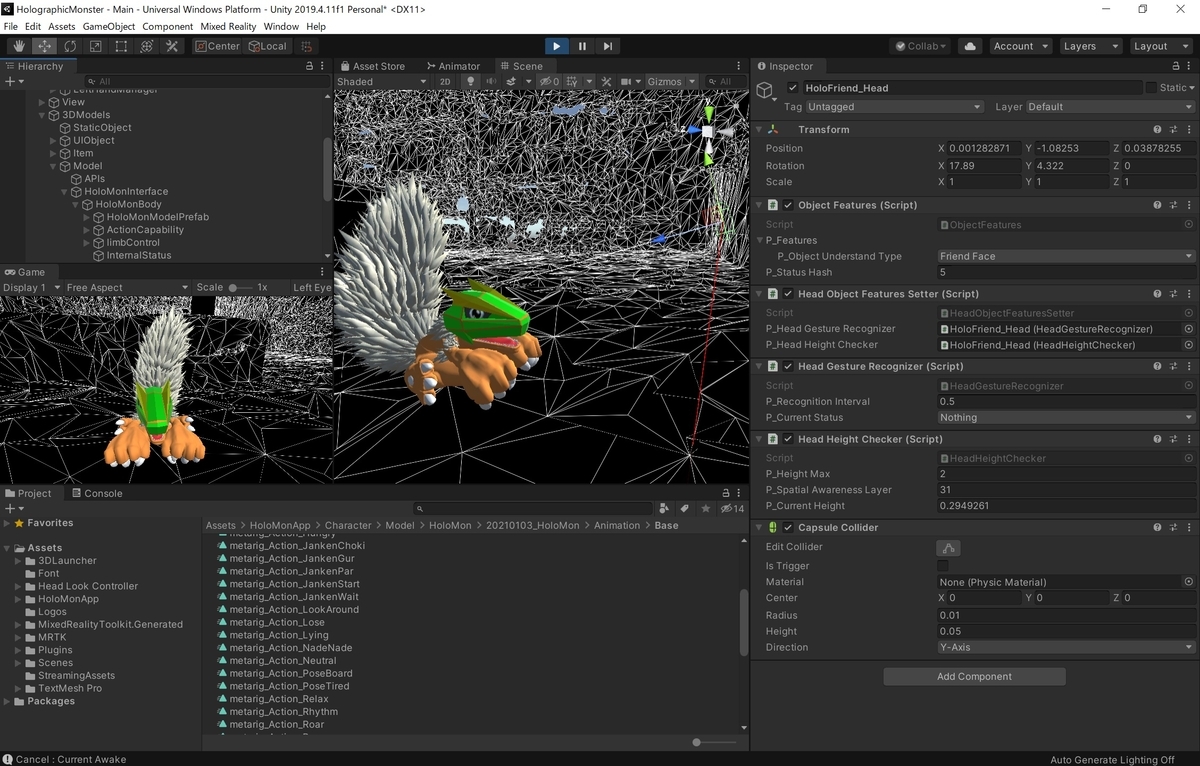The width and height of the screenshot is (1200, 766).
Task: Select the combined Transform tool
Action: pyautogui.click(x=147, y=46)
